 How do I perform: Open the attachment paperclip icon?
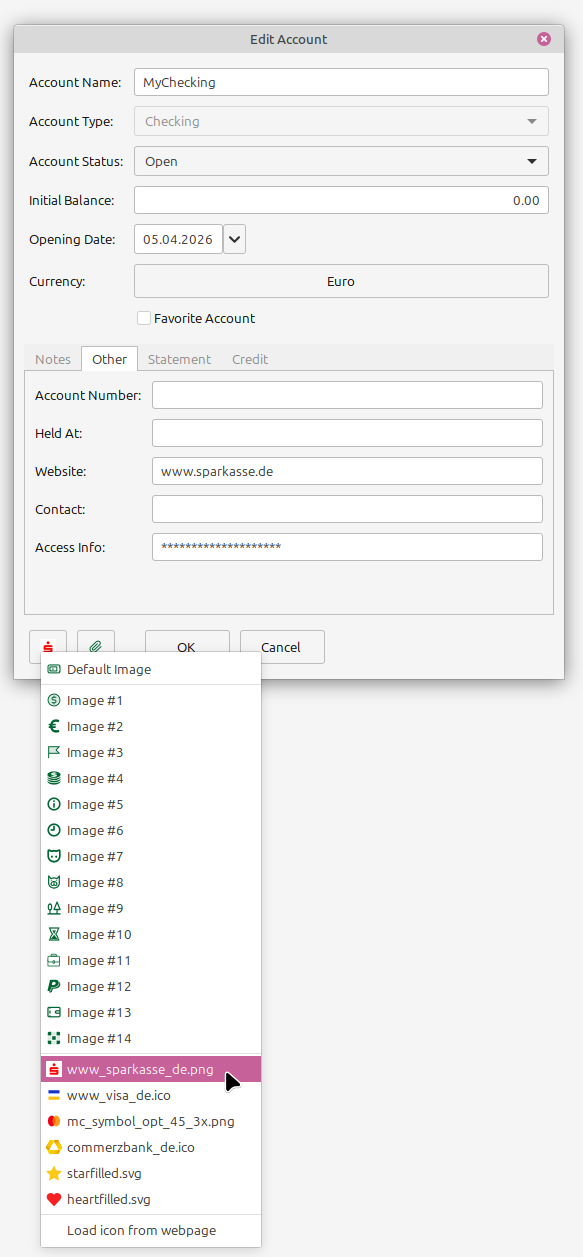pyautogui.click(x=95, y=646)
